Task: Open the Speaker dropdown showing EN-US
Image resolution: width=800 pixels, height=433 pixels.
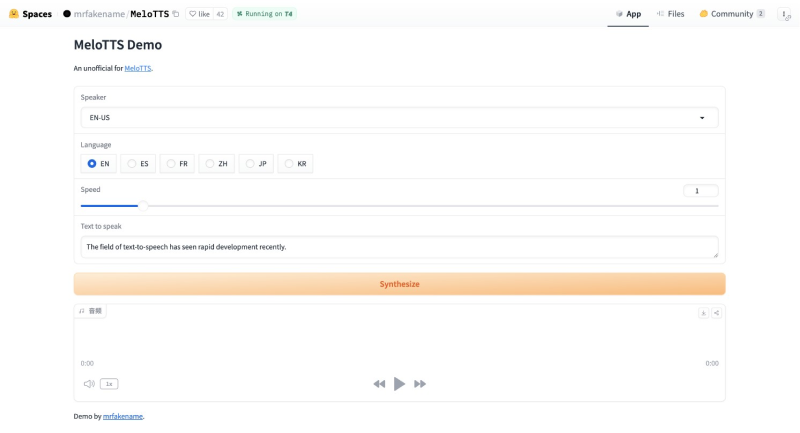Action: pos(399,118)
